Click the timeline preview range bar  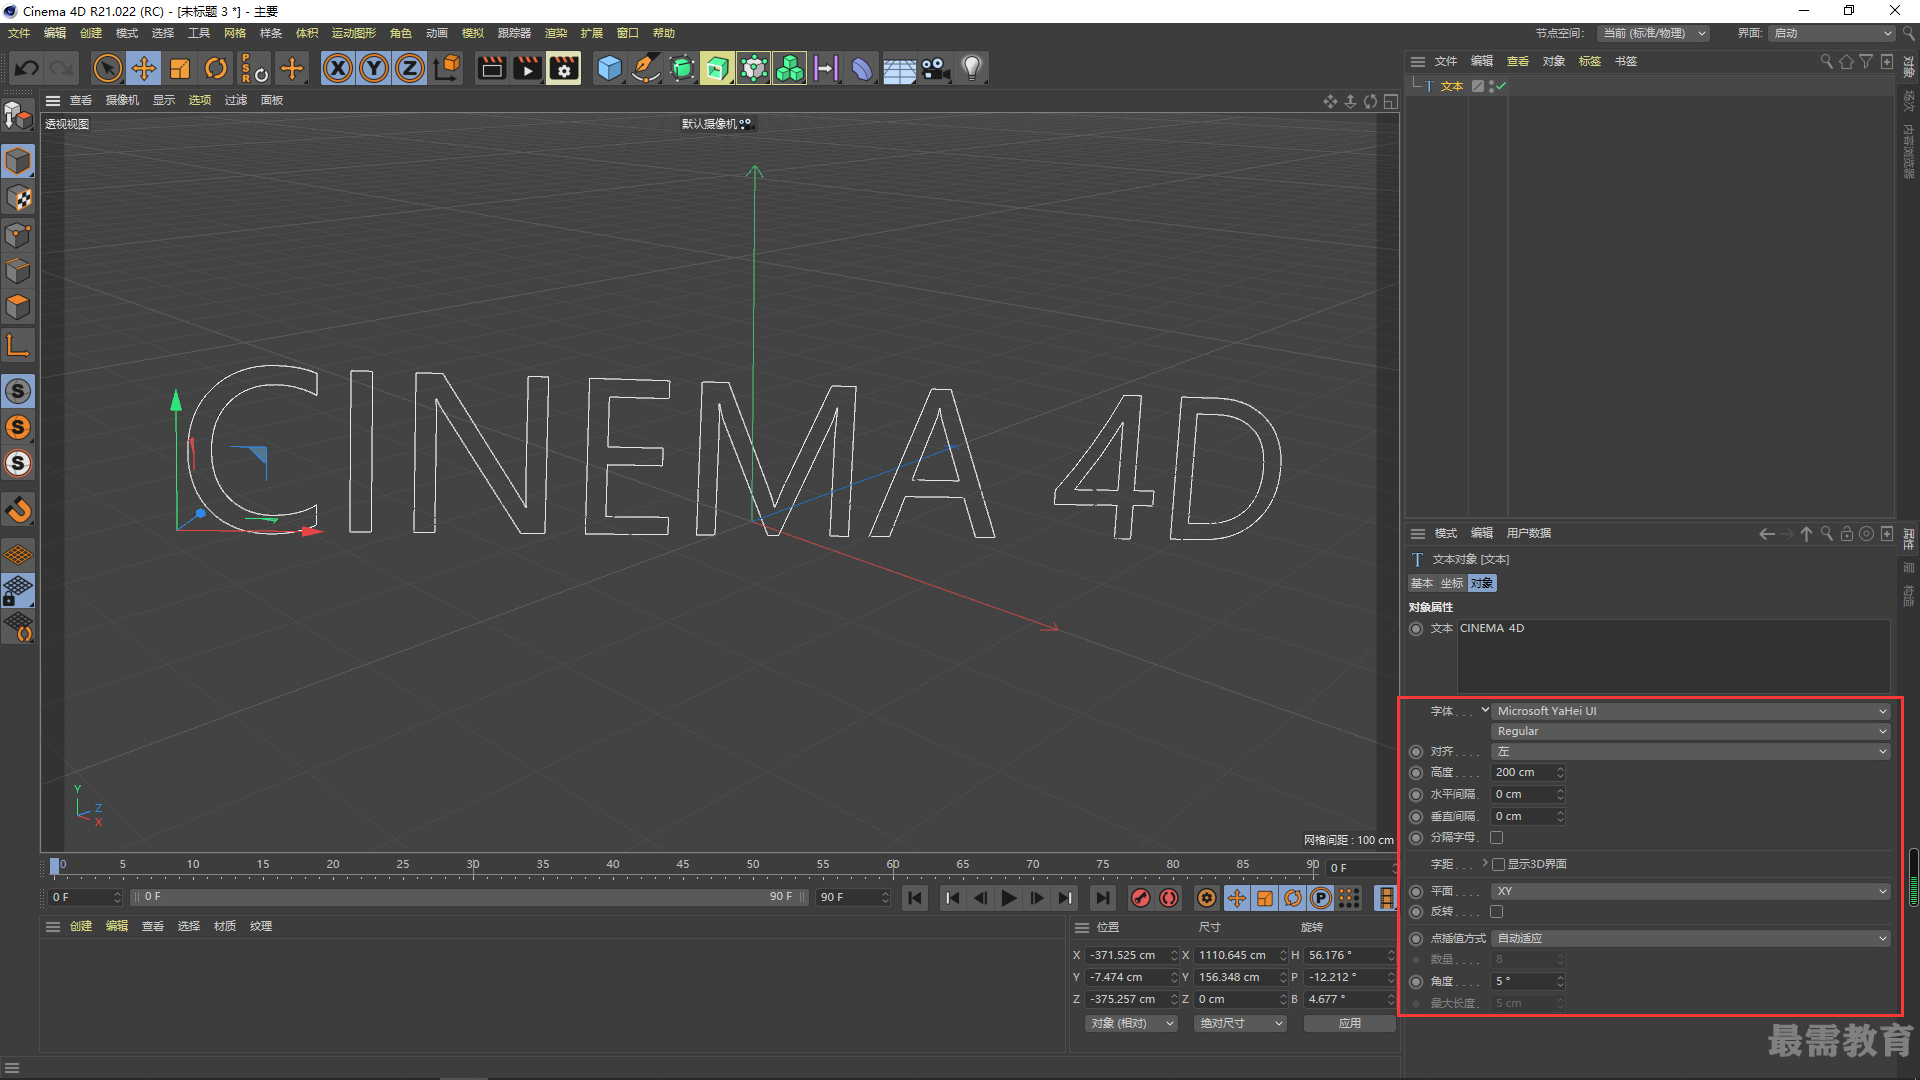pos(470,898)
